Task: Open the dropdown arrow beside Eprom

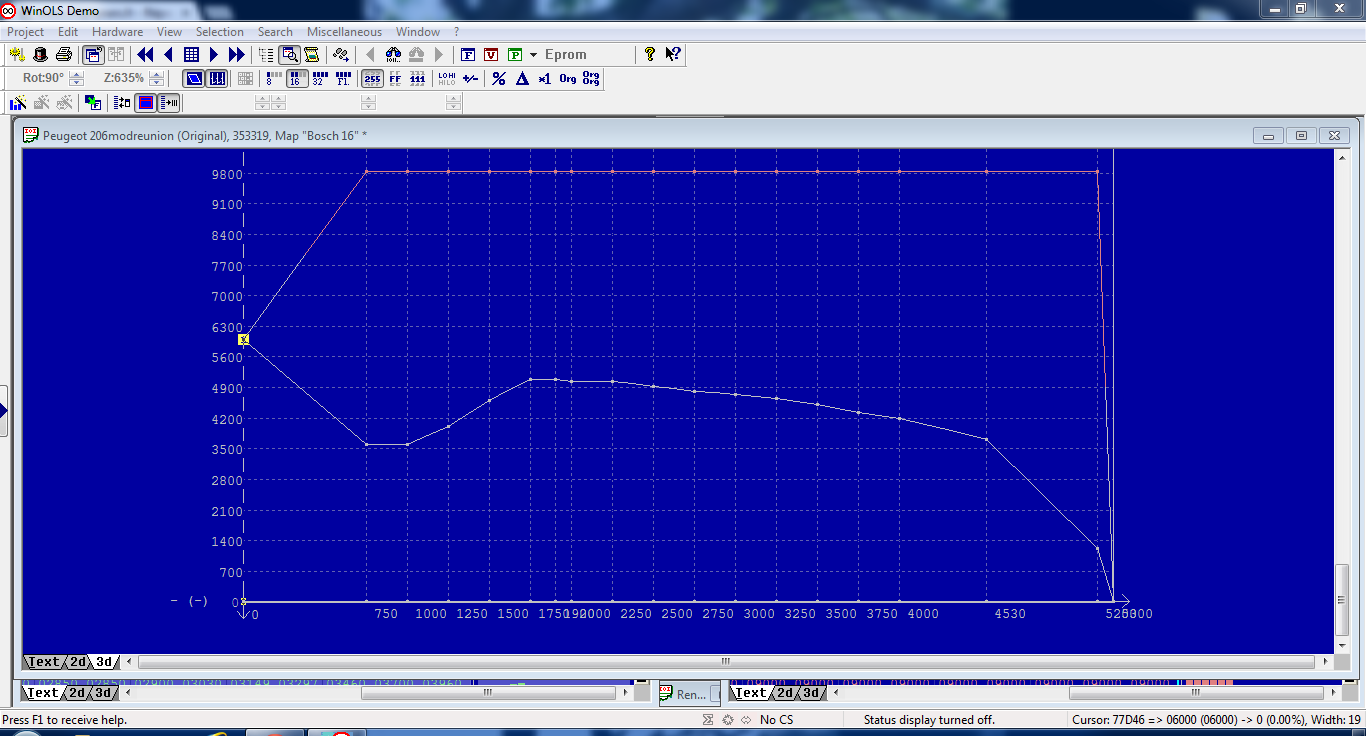Action: [x=533, y=55]
